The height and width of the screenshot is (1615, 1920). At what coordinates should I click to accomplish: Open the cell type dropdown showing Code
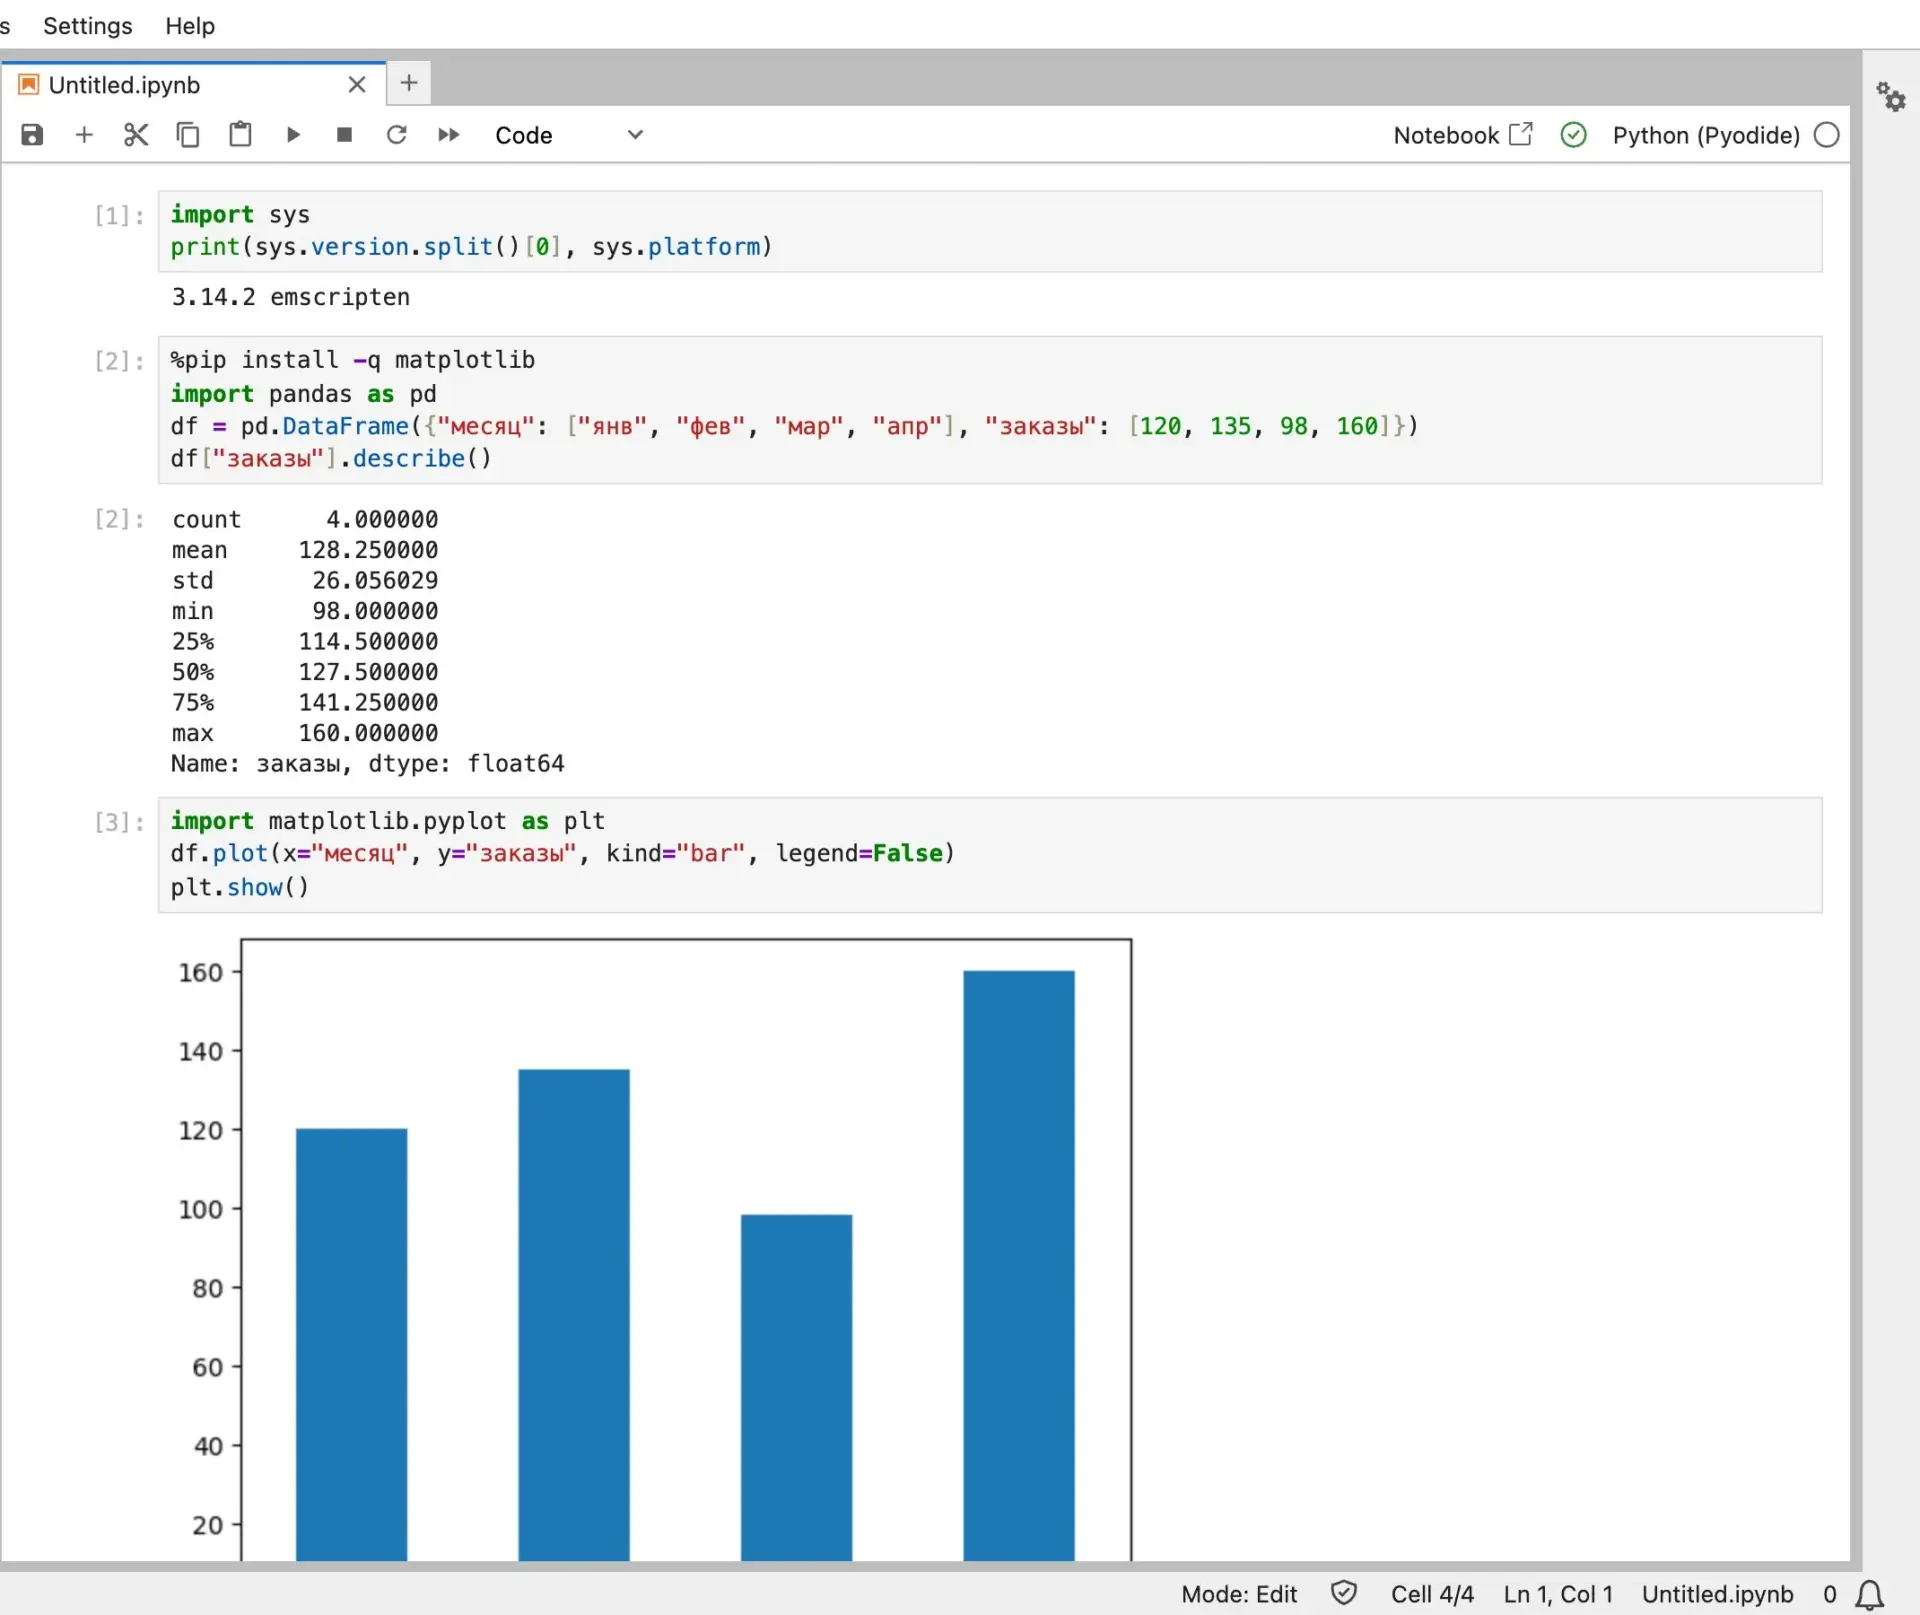[x=568, y=135]
